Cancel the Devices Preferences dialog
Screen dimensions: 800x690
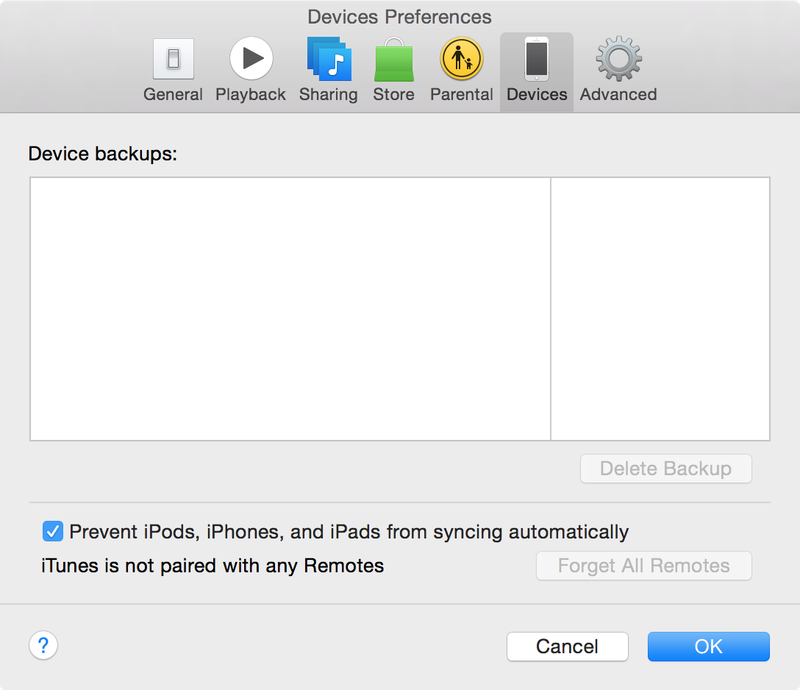click(567, 647)
